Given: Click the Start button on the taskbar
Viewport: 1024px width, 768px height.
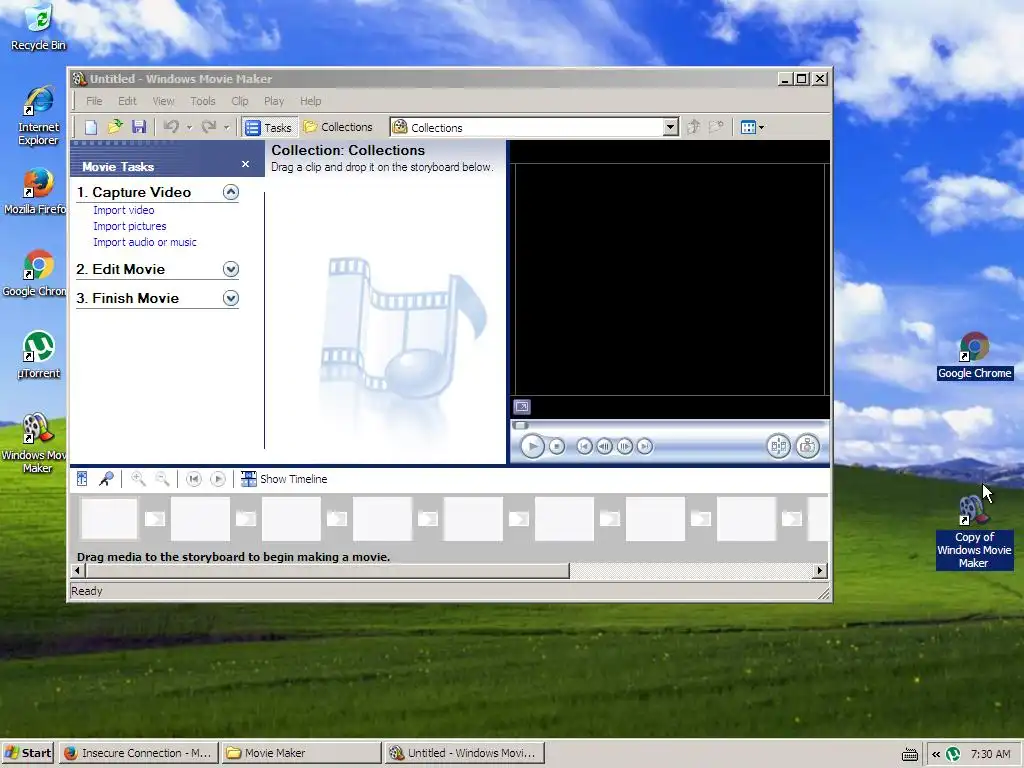Looking at the screenshot, I should [27, 753].
